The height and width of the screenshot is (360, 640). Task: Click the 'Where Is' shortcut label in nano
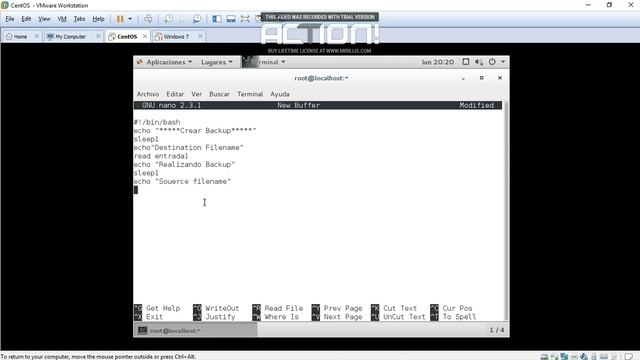coord(282,317)
